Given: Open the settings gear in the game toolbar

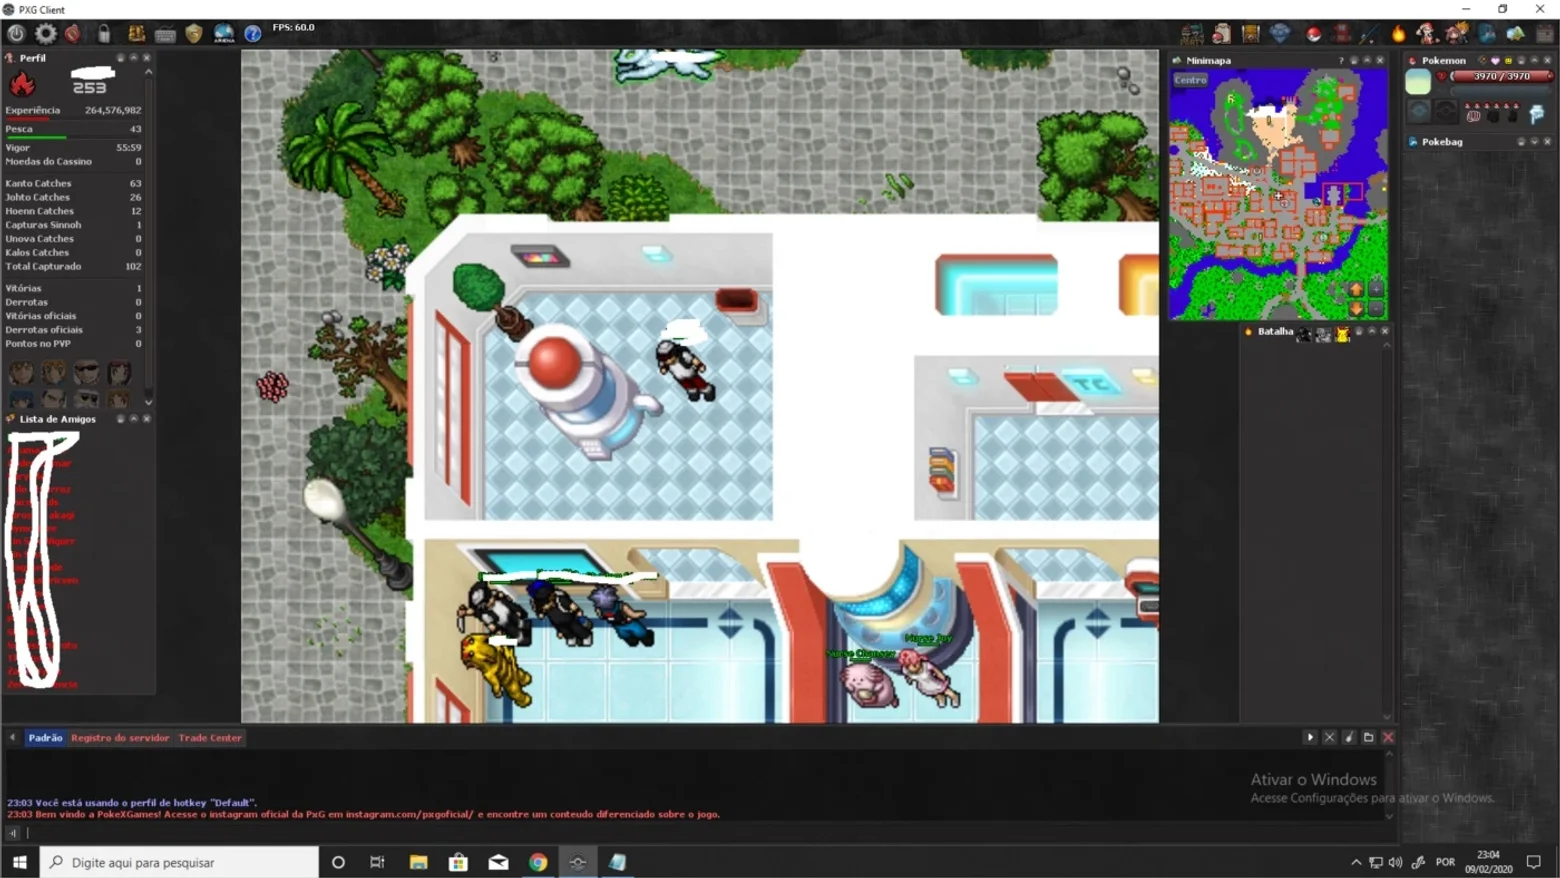Looking at the screenshot, I should pos(46,33).
